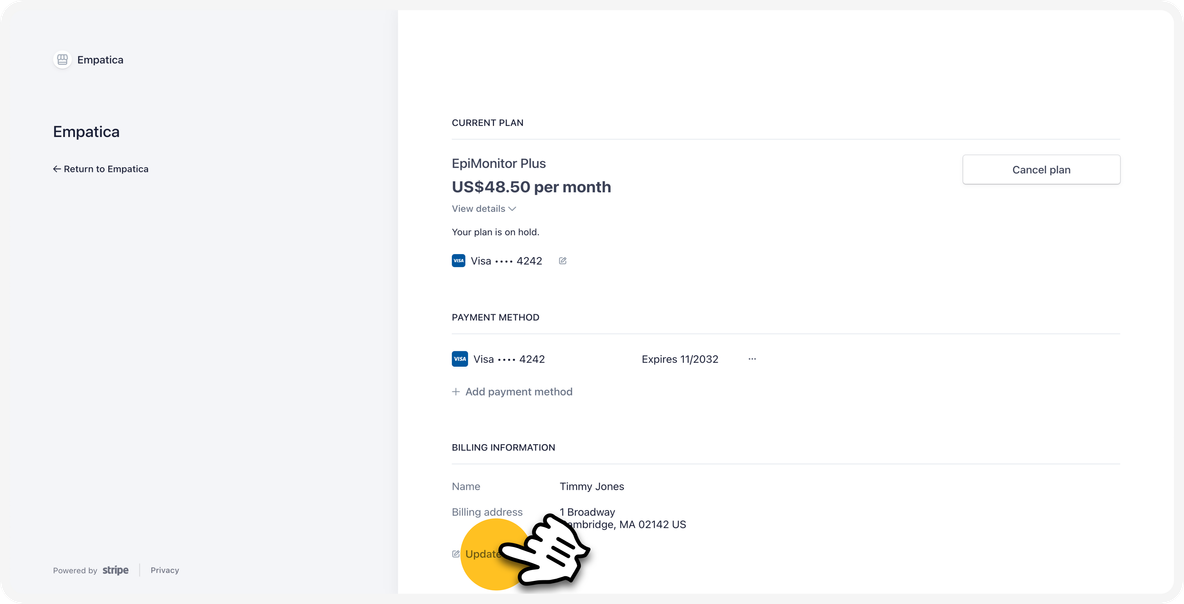Click the US$48.50 per month price
Viewport: 1184px width, 604px height.
[x=532, y=187]
